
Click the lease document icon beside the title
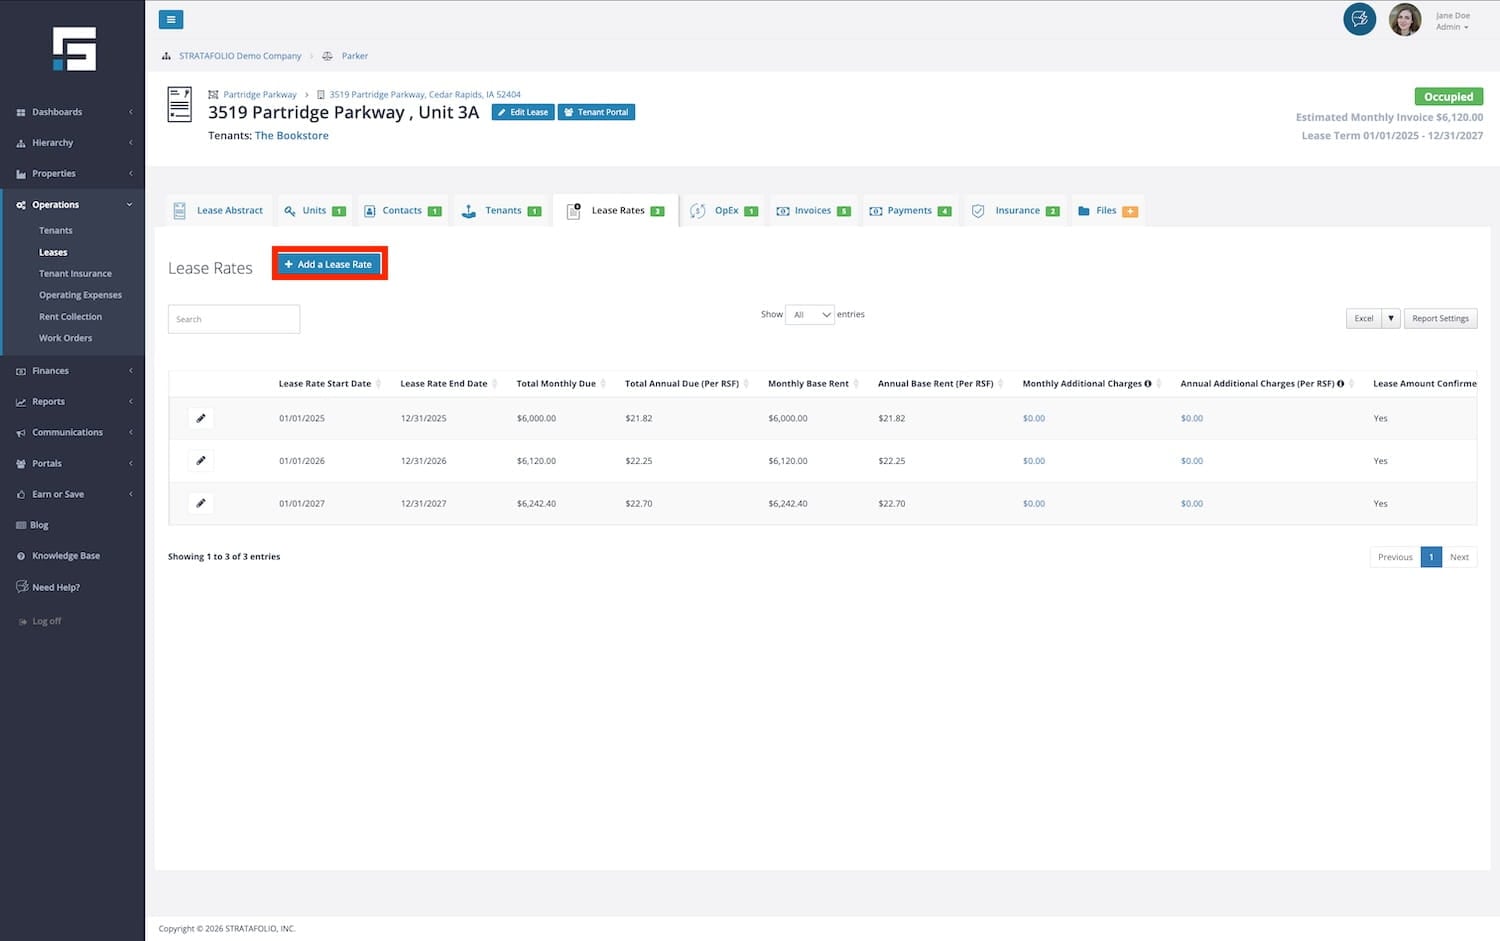click(x=180, y=105)
